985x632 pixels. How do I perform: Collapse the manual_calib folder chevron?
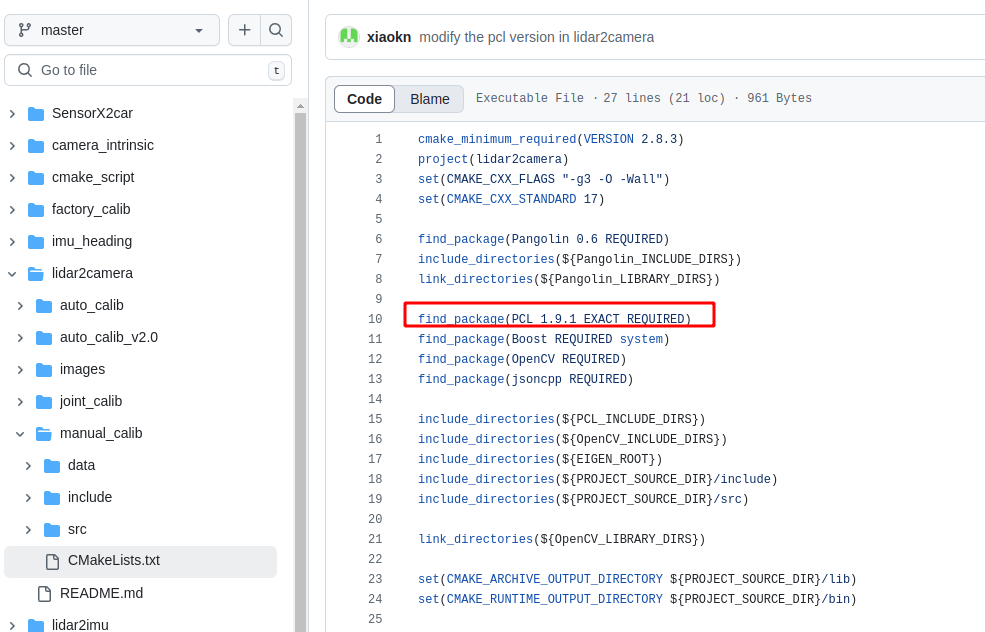pyautogui.click(x=20, y=434)
